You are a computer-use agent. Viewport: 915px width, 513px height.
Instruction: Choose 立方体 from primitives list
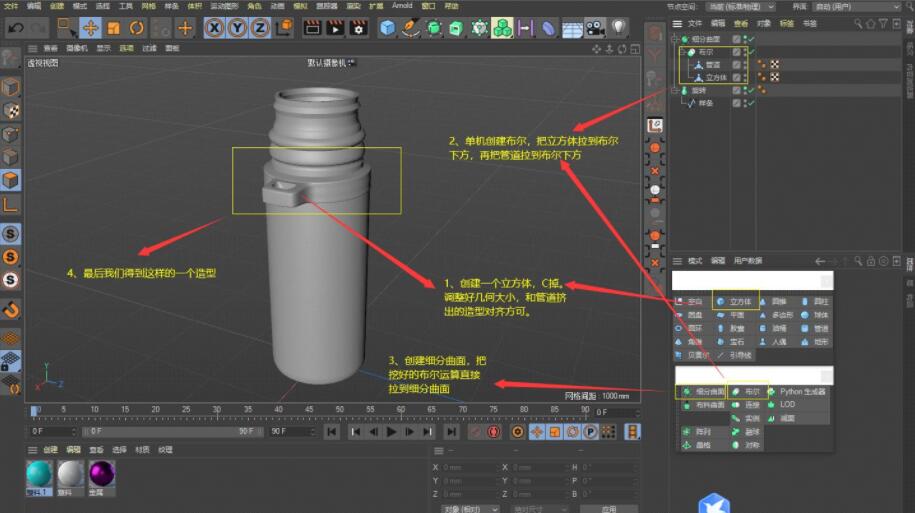point(735,302)
